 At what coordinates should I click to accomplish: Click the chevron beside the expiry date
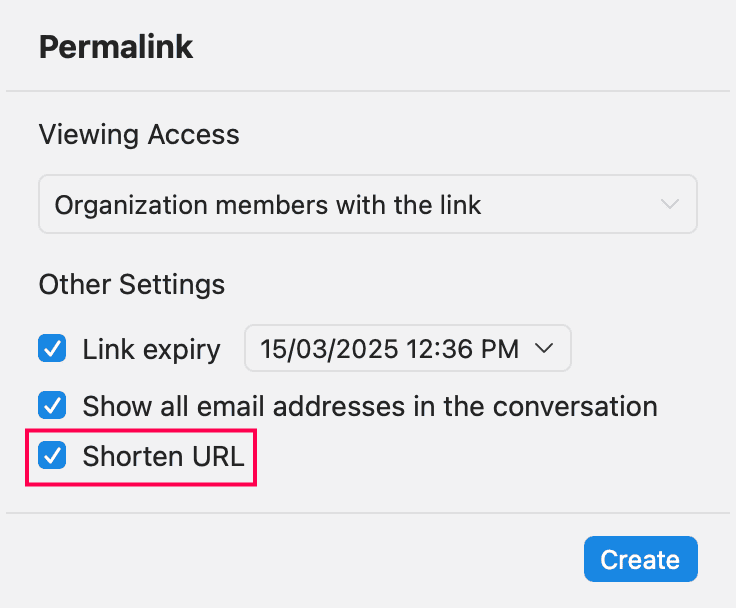[x=544, y=349]
